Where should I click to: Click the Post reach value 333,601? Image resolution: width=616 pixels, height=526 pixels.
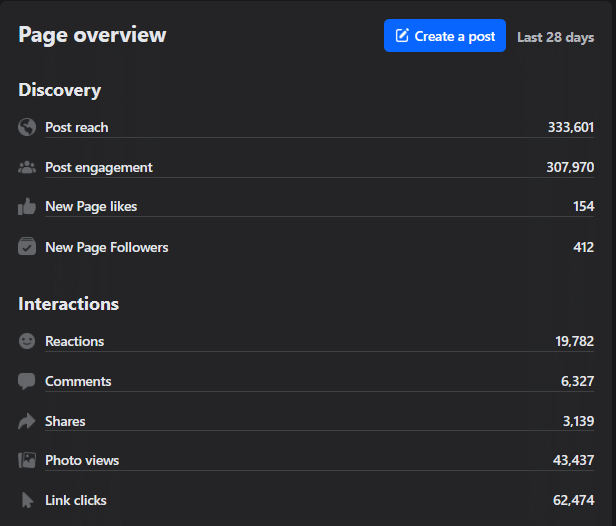point(570,127)
